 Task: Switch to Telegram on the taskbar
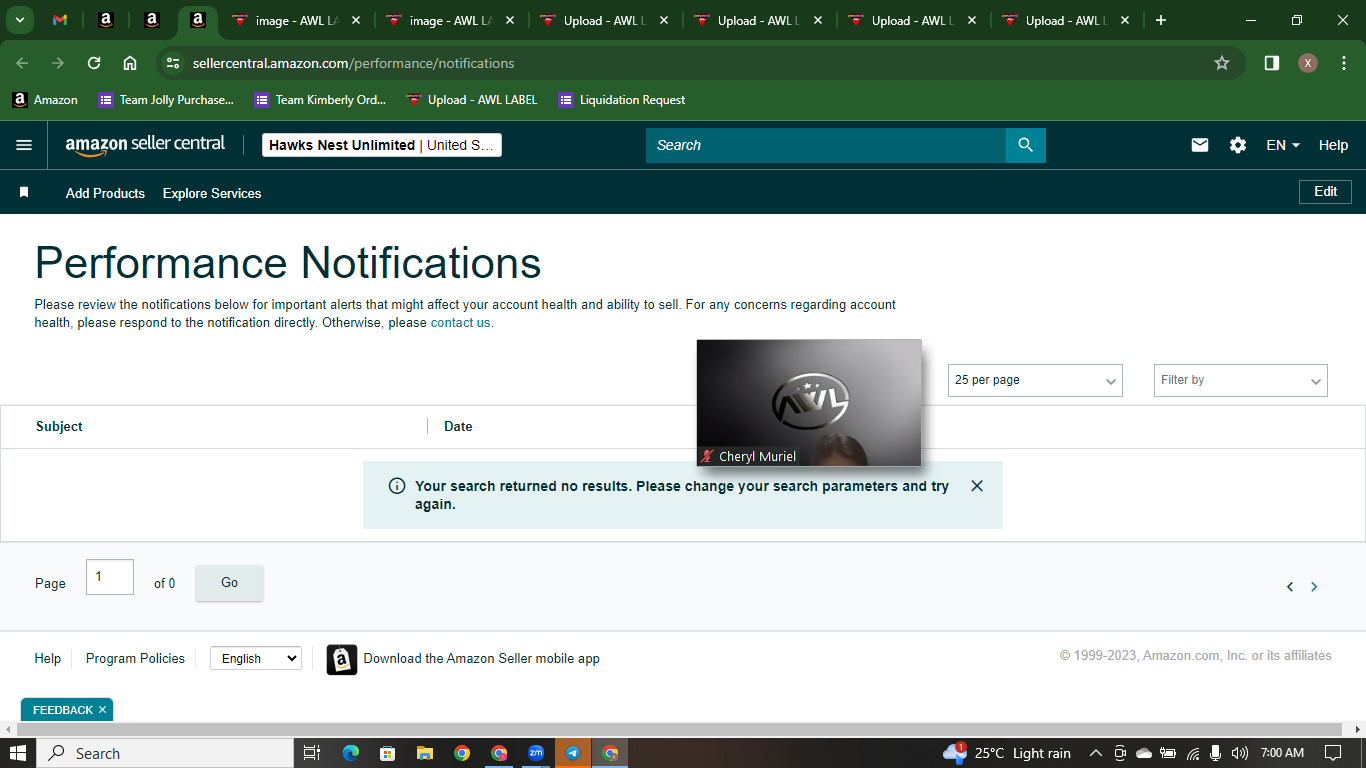pos(573,753)
